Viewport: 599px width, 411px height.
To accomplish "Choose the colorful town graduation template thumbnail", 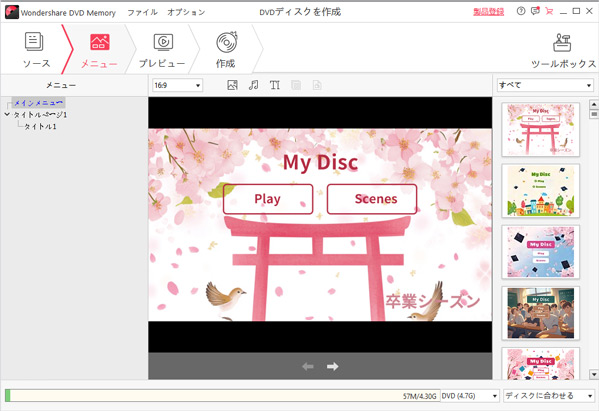I will tap(541, 191).
